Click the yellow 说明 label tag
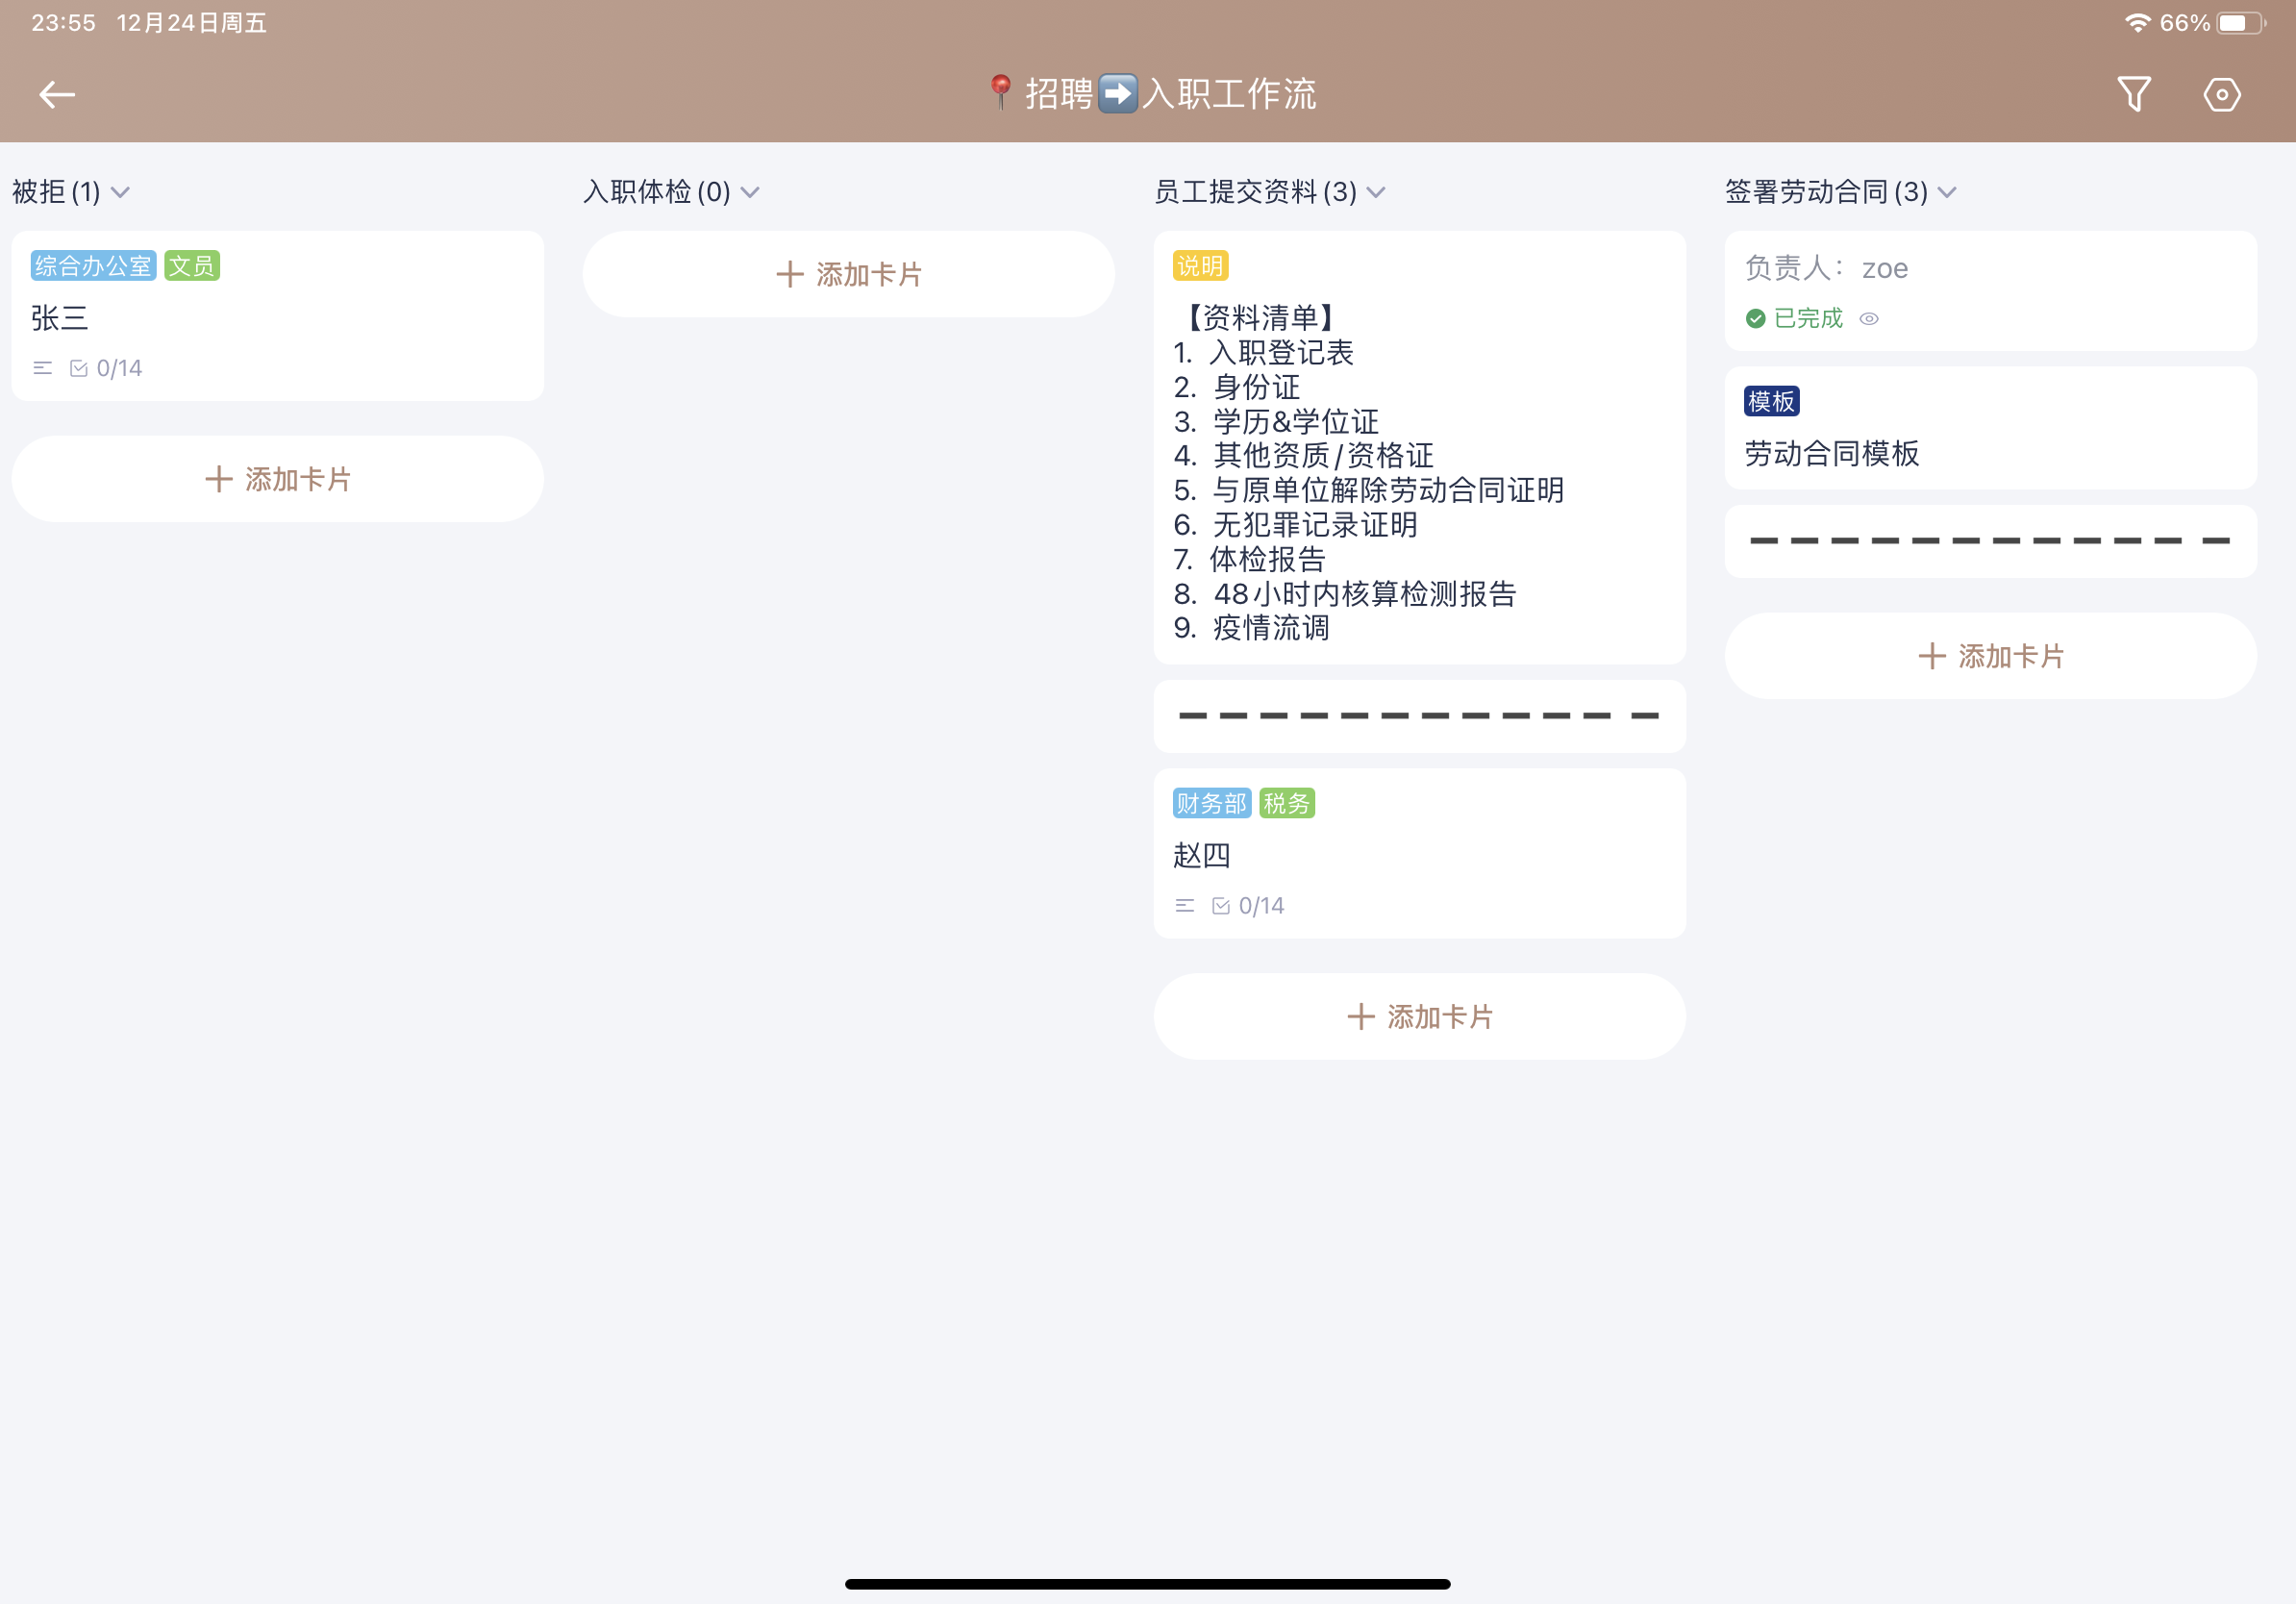2296x1604 pixels. pyautogui.click(x=1200, y=266)
